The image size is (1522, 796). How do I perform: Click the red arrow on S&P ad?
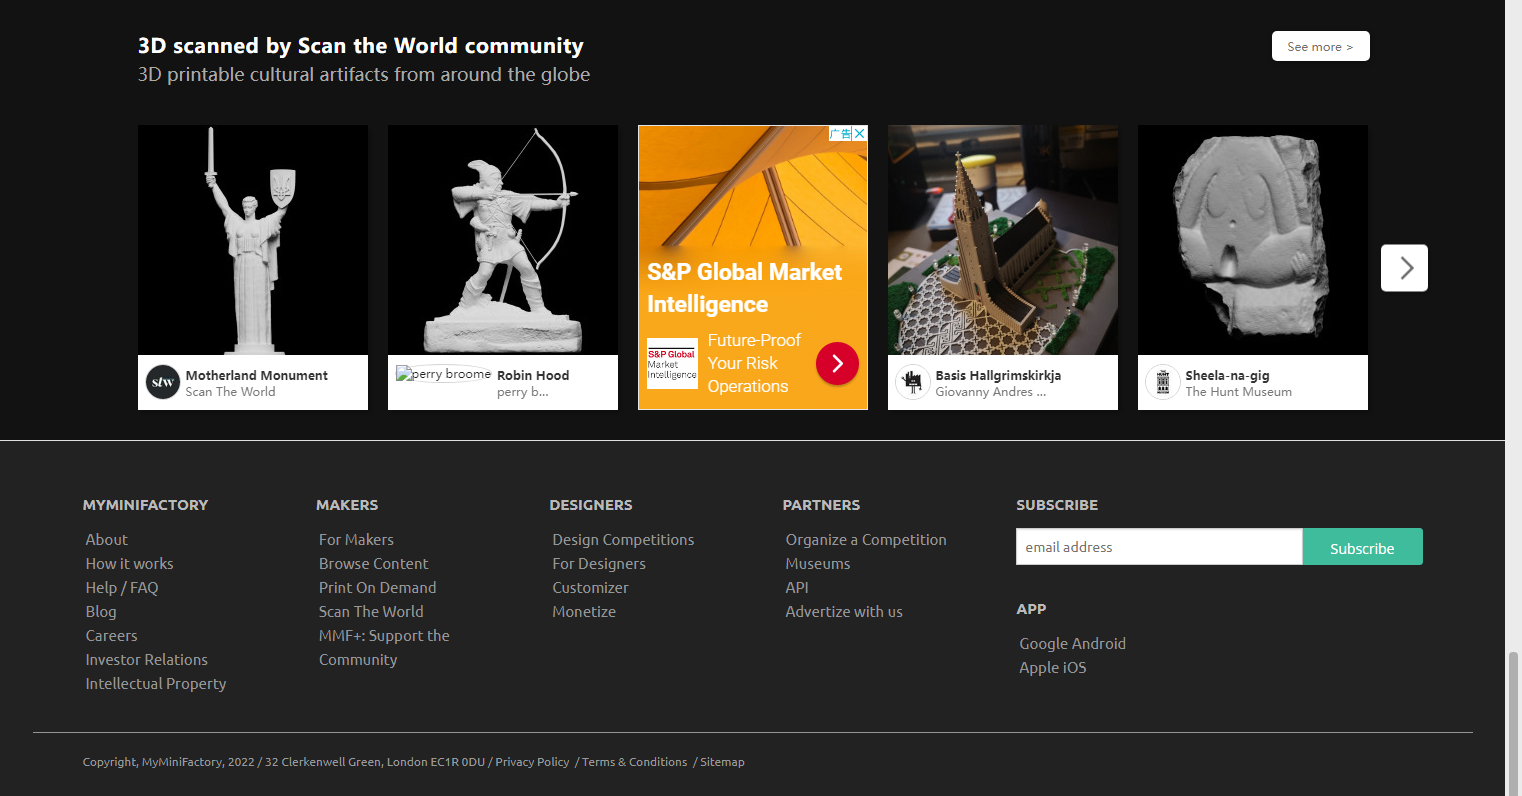pyautogui.click(x=837, y=364)
